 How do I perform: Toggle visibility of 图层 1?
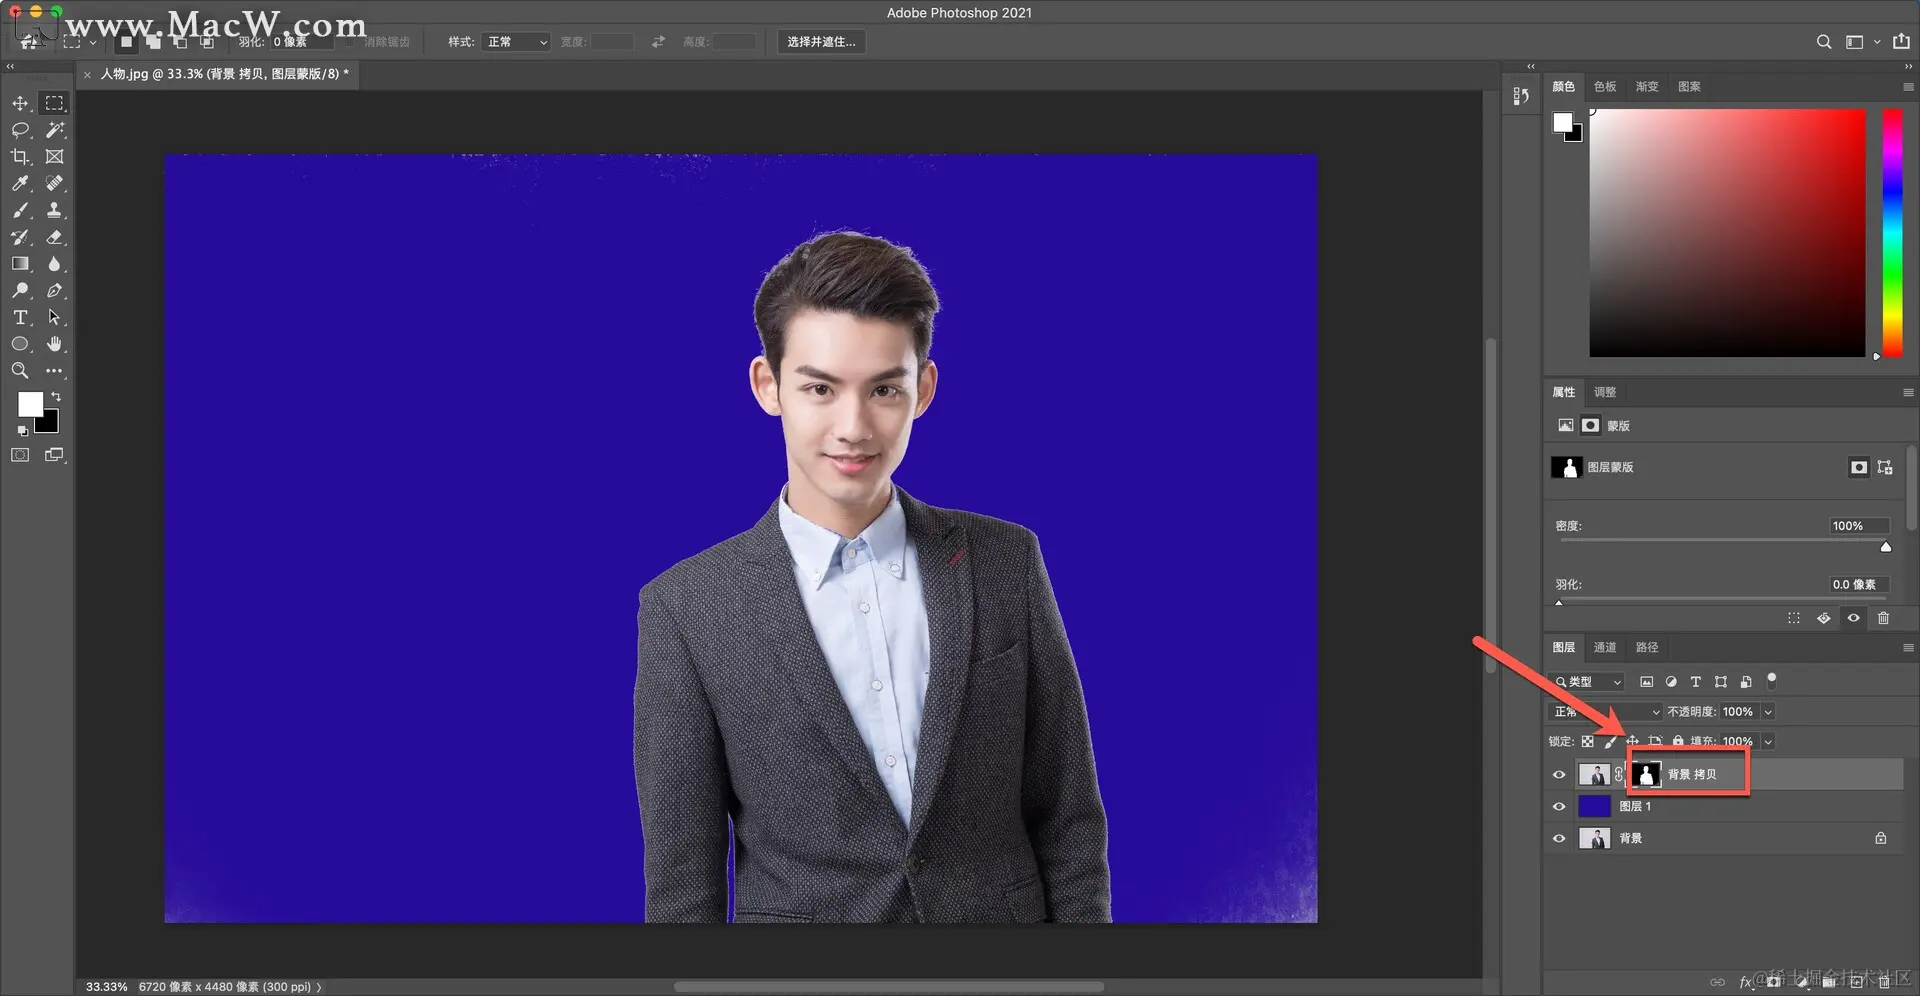click(1559, 807)
